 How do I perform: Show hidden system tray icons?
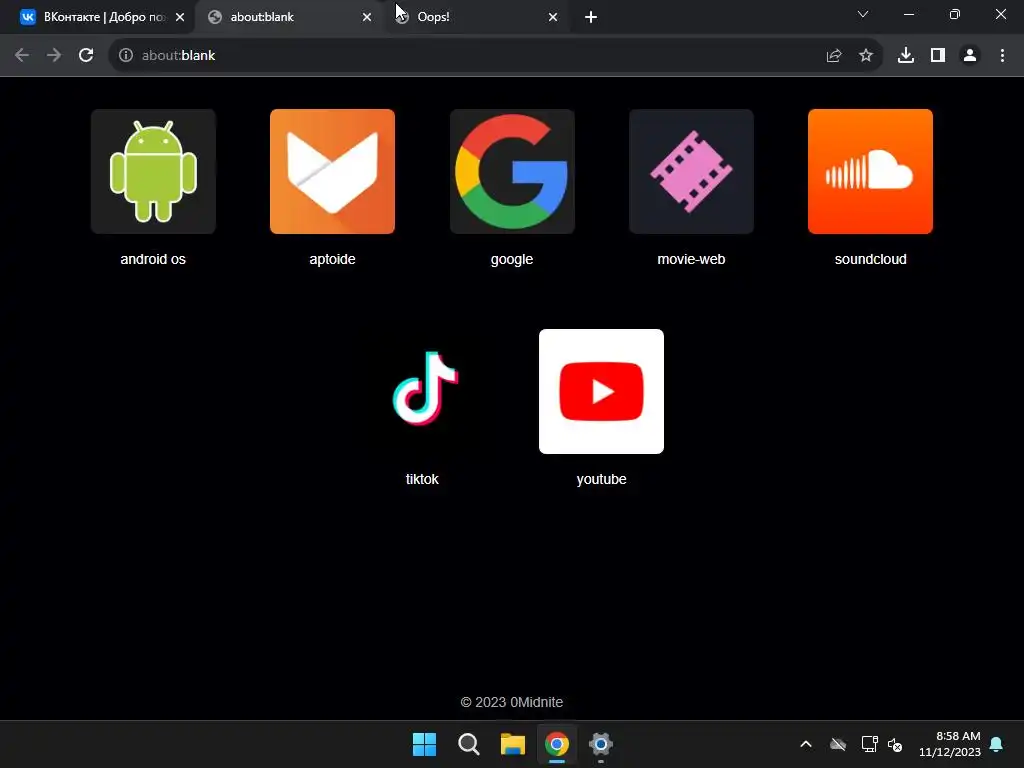click(x=806, y=744)
